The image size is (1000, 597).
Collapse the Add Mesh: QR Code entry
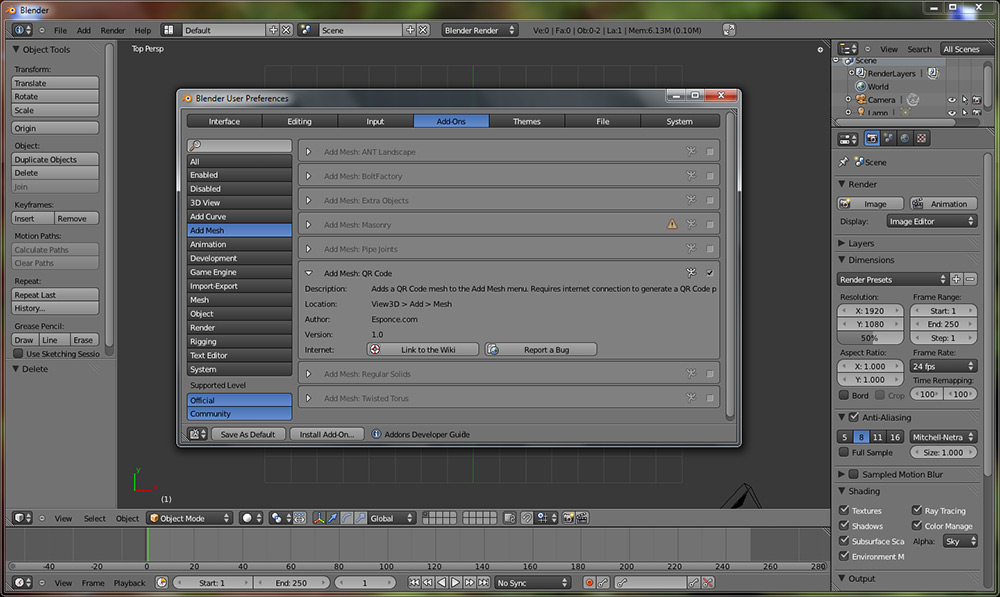309,273
